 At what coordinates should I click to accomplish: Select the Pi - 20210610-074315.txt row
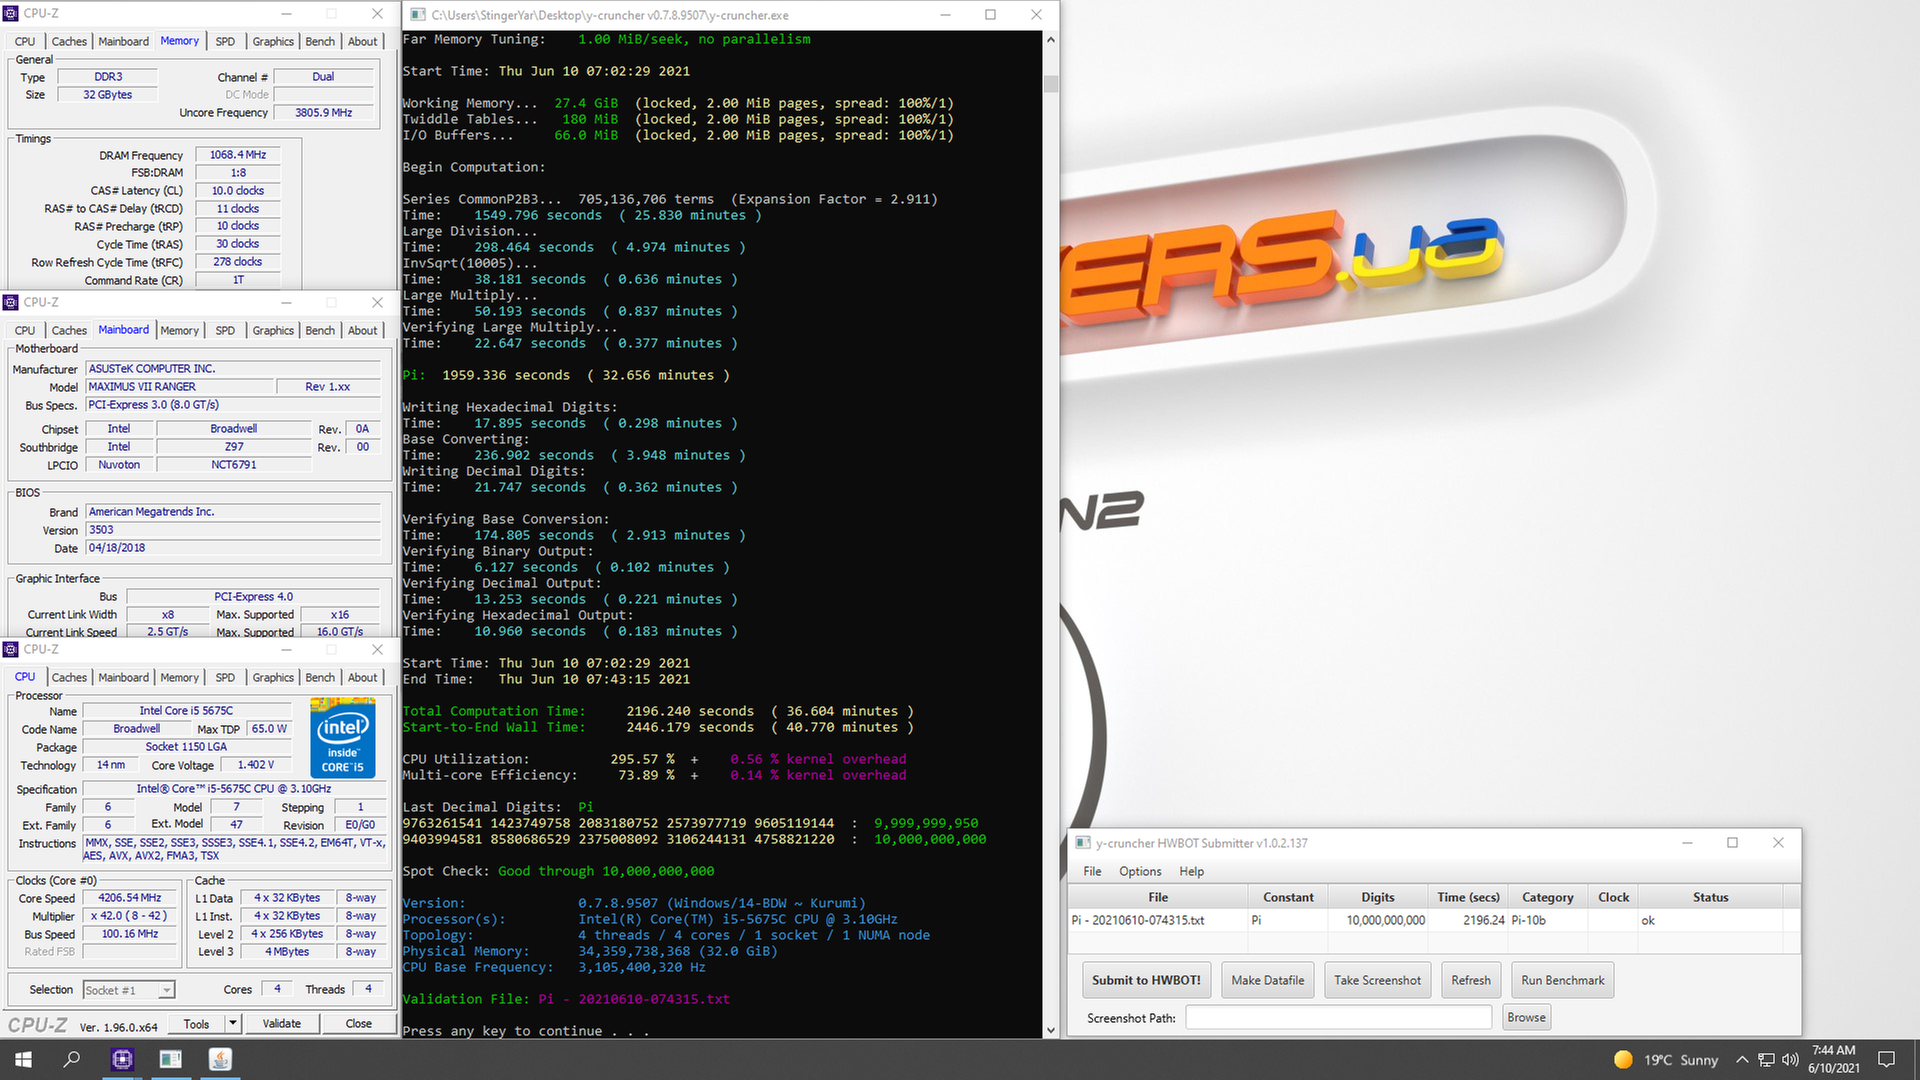point(1434,920)
